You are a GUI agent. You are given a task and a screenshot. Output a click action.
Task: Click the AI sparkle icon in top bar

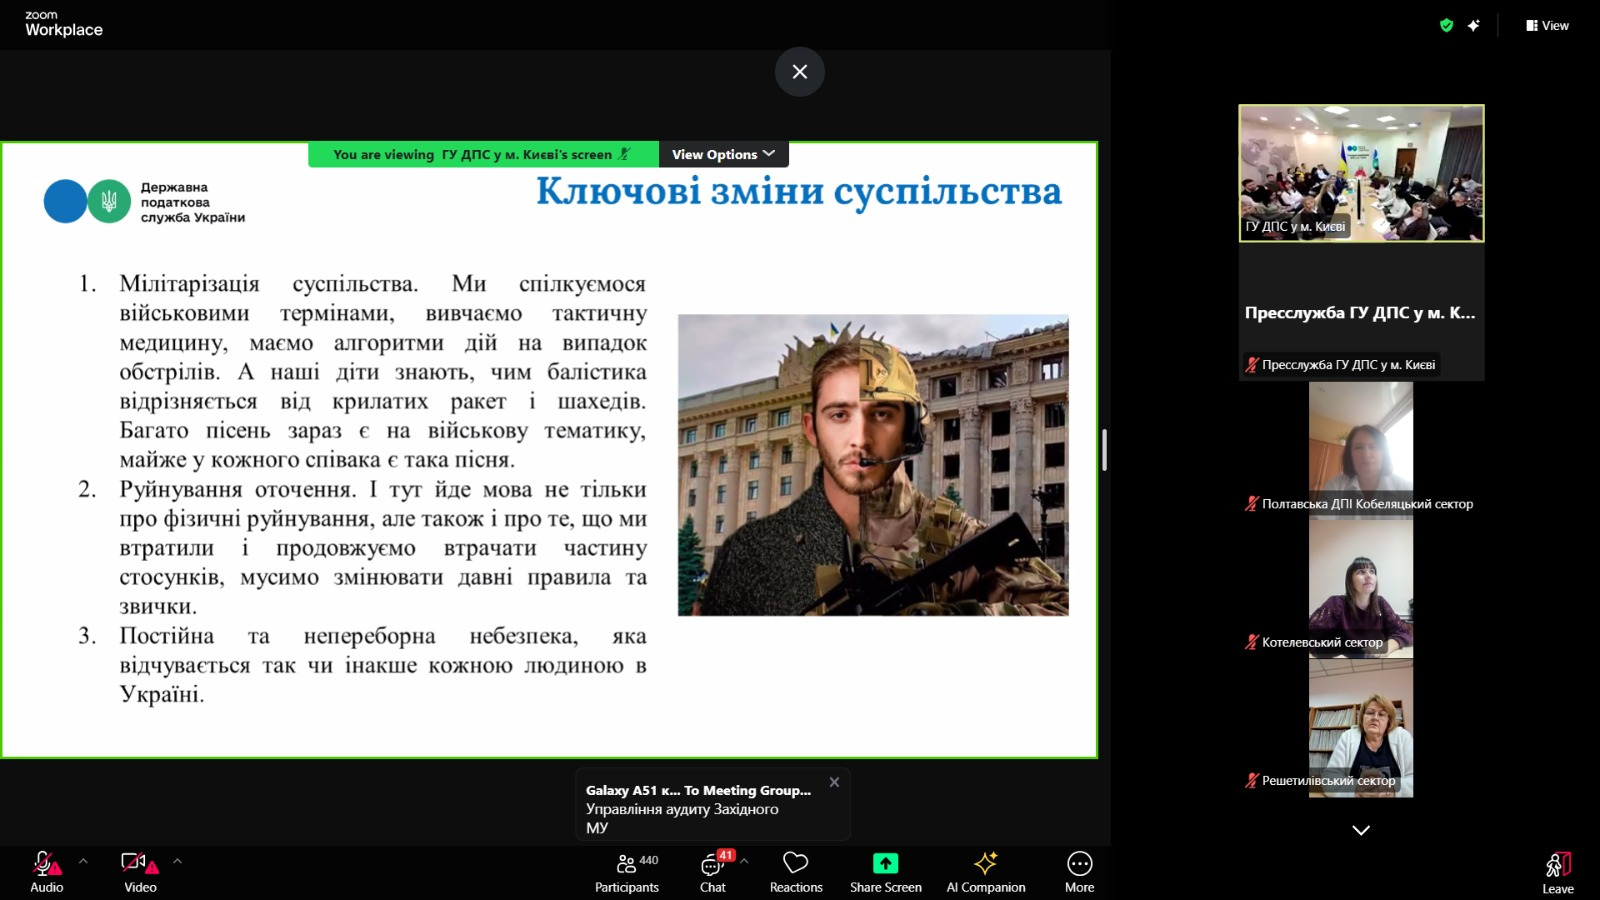(x=1474, y=26)
